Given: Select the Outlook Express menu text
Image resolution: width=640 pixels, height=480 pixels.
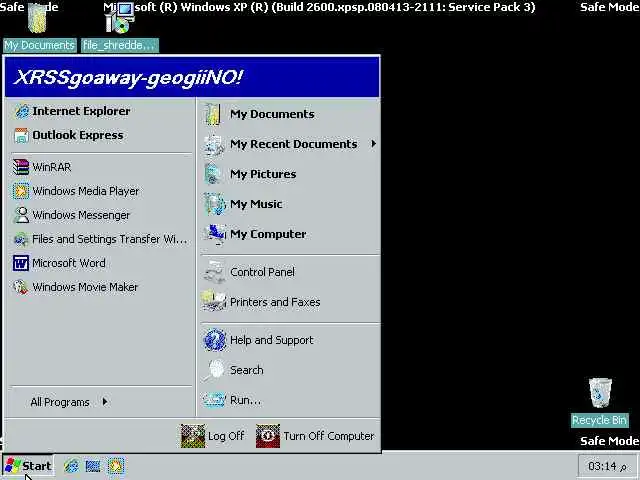Looking at the screenshot, I should (78, 135).
